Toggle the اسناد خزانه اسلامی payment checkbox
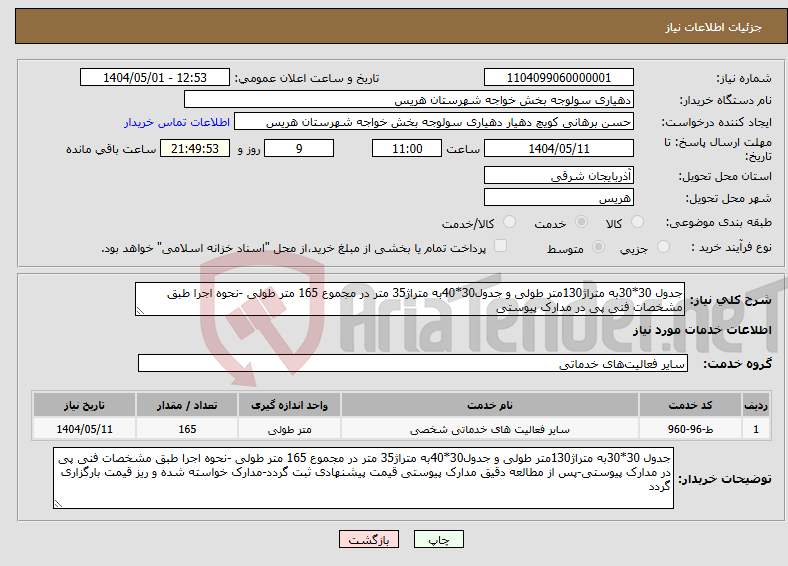This screenshot has width=788, height=566. (x=501, y=246)
